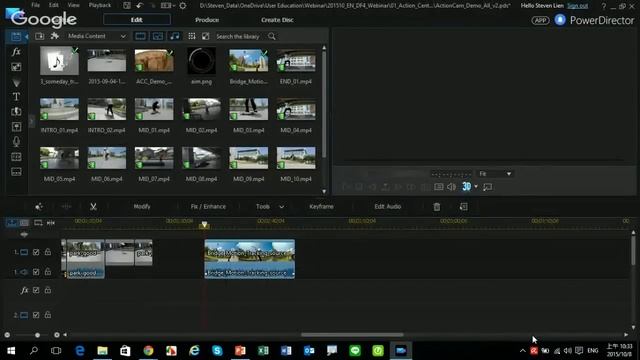Click the trash delete icon above timeline
This screenshot has height=360, width=640.
(437, 207)
